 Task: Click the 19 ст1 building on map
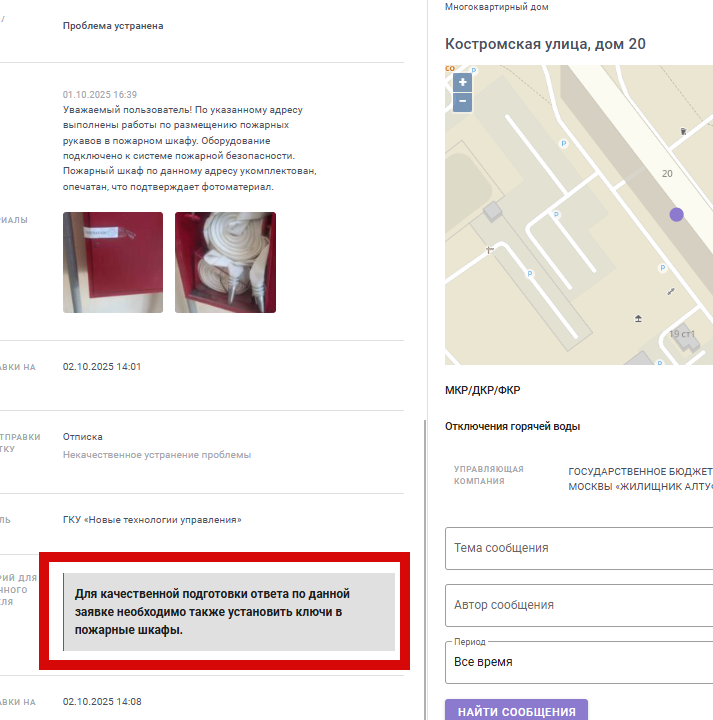tap(683, 334)
